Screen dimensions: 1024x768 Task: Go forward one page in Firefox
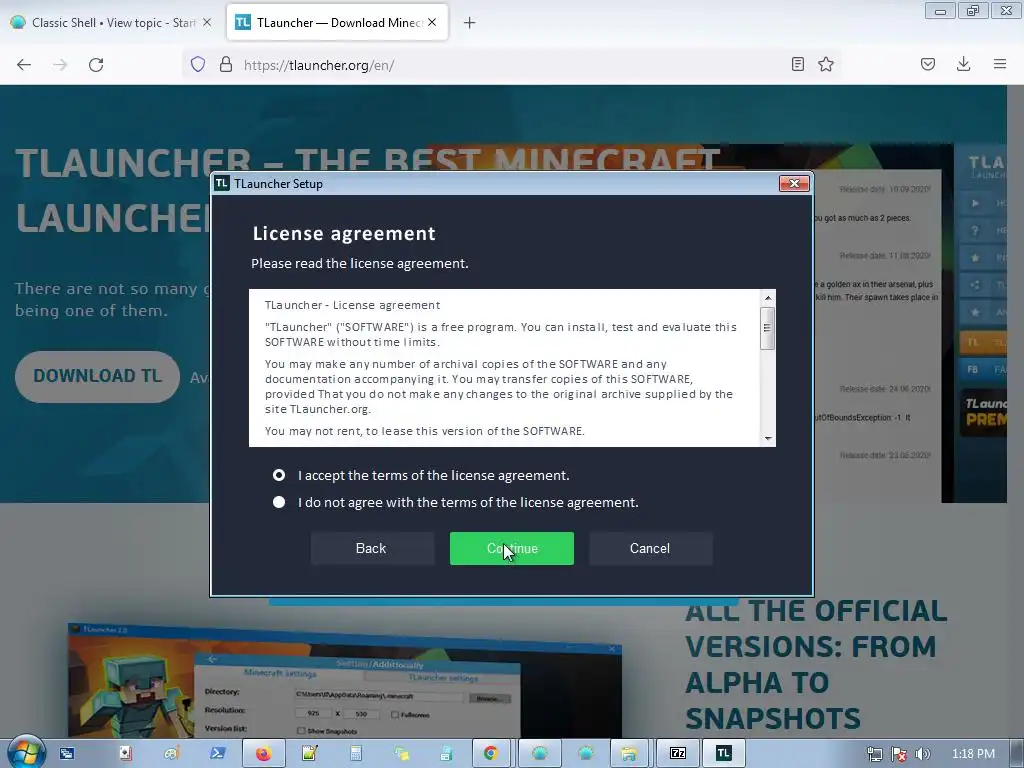coord(60,65)
